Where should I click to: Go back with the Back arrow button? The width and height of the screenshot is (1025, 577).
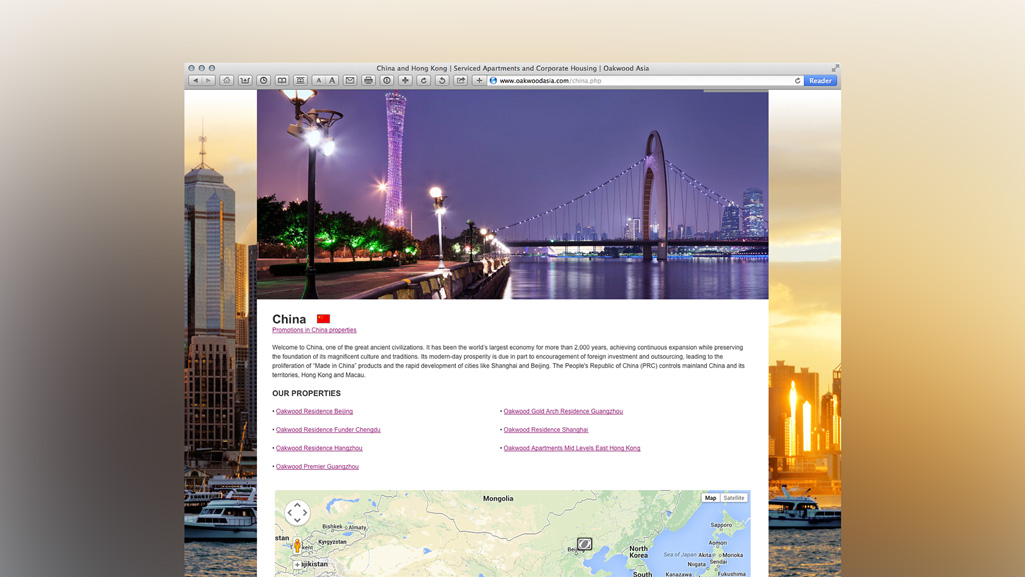tap(196, 81)
